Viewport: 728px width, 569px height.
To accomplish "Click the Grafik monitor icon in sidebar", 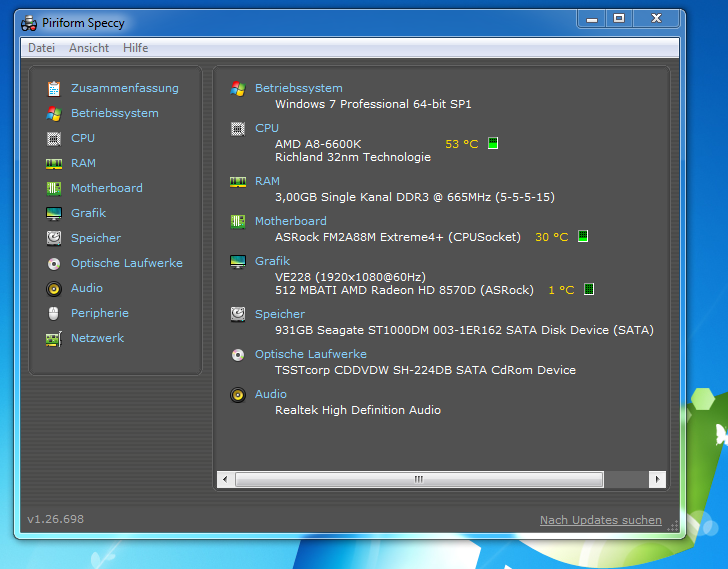I will (x=54, y=213).
